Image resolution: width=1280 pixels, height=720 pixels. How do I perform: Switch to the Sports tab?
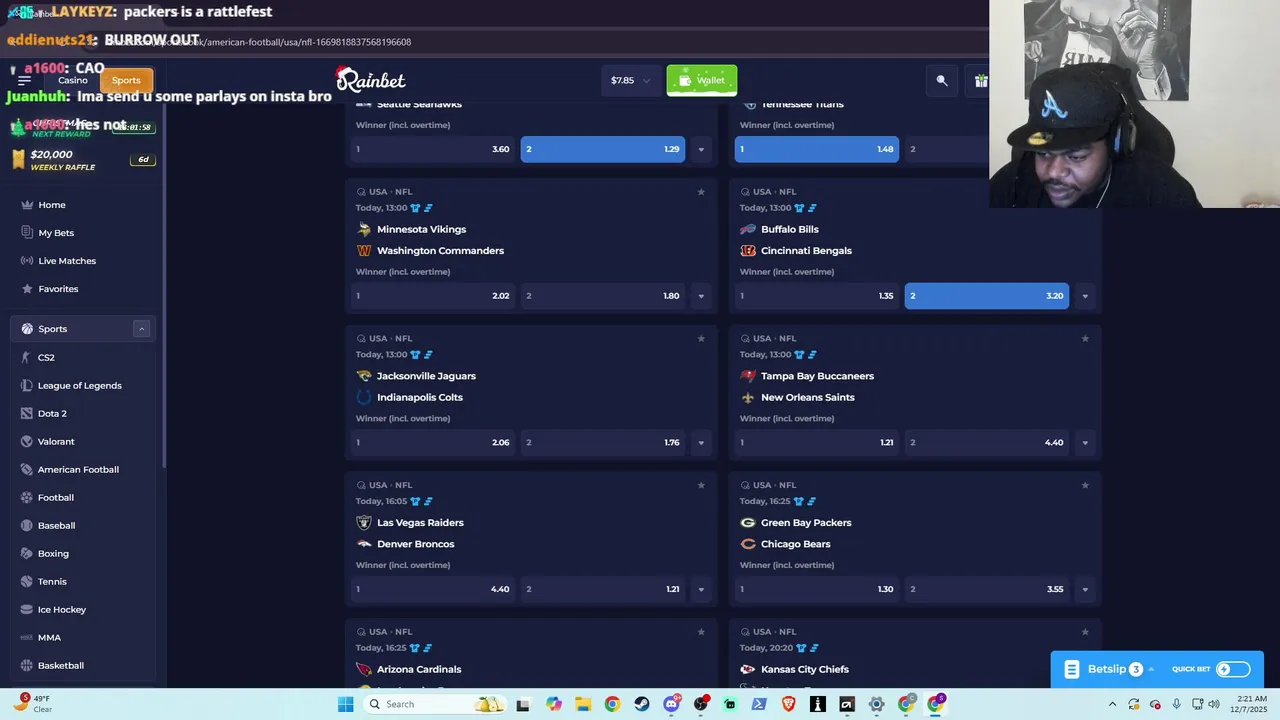pyautogui.click(x=126, y=80)
